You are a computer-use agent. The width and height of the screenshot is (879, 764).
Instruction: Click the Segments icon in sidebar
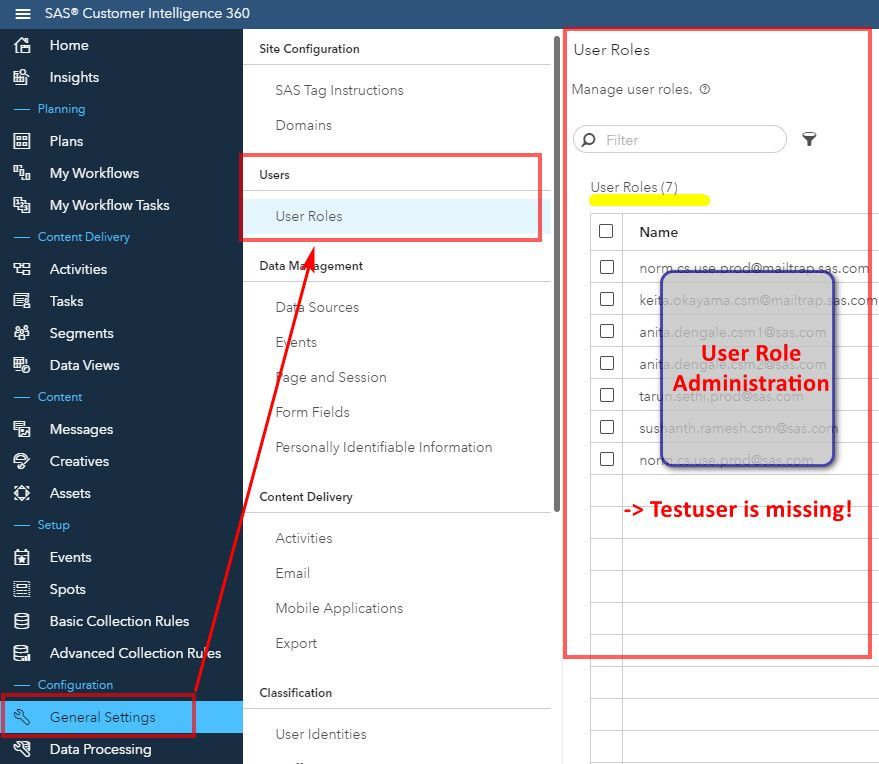click(22, 333)
